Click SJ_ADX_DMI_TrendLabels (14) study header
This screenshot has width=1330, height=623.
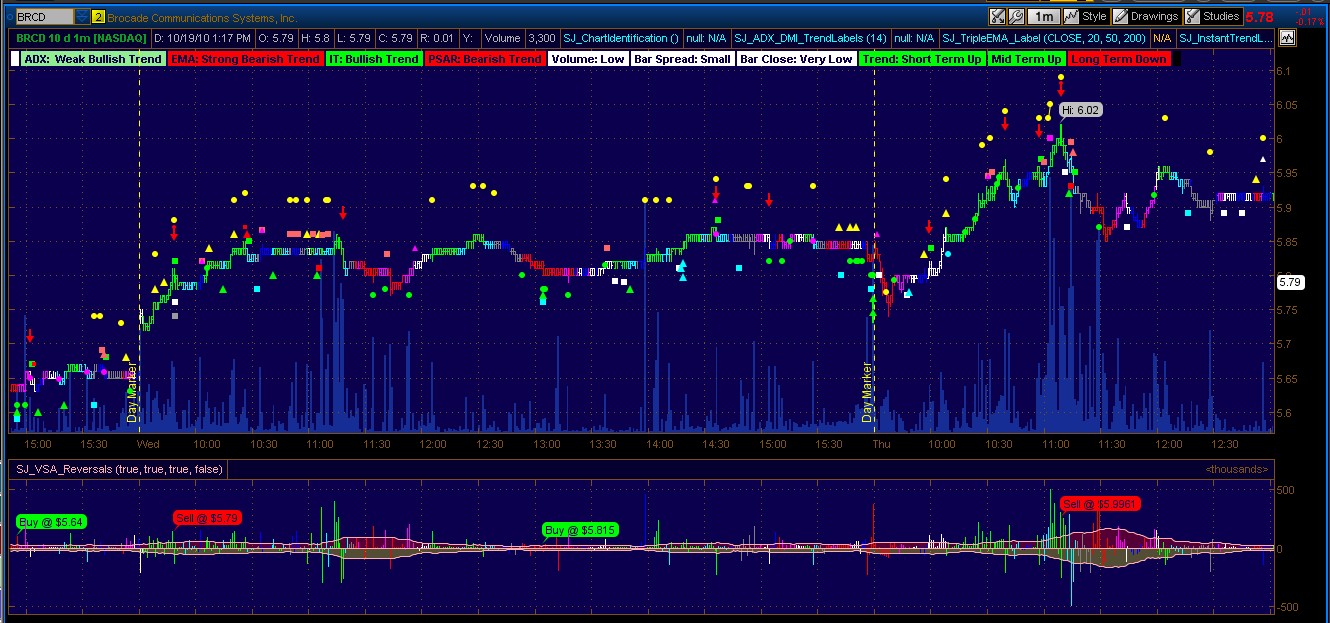click(x=810, y=38)
